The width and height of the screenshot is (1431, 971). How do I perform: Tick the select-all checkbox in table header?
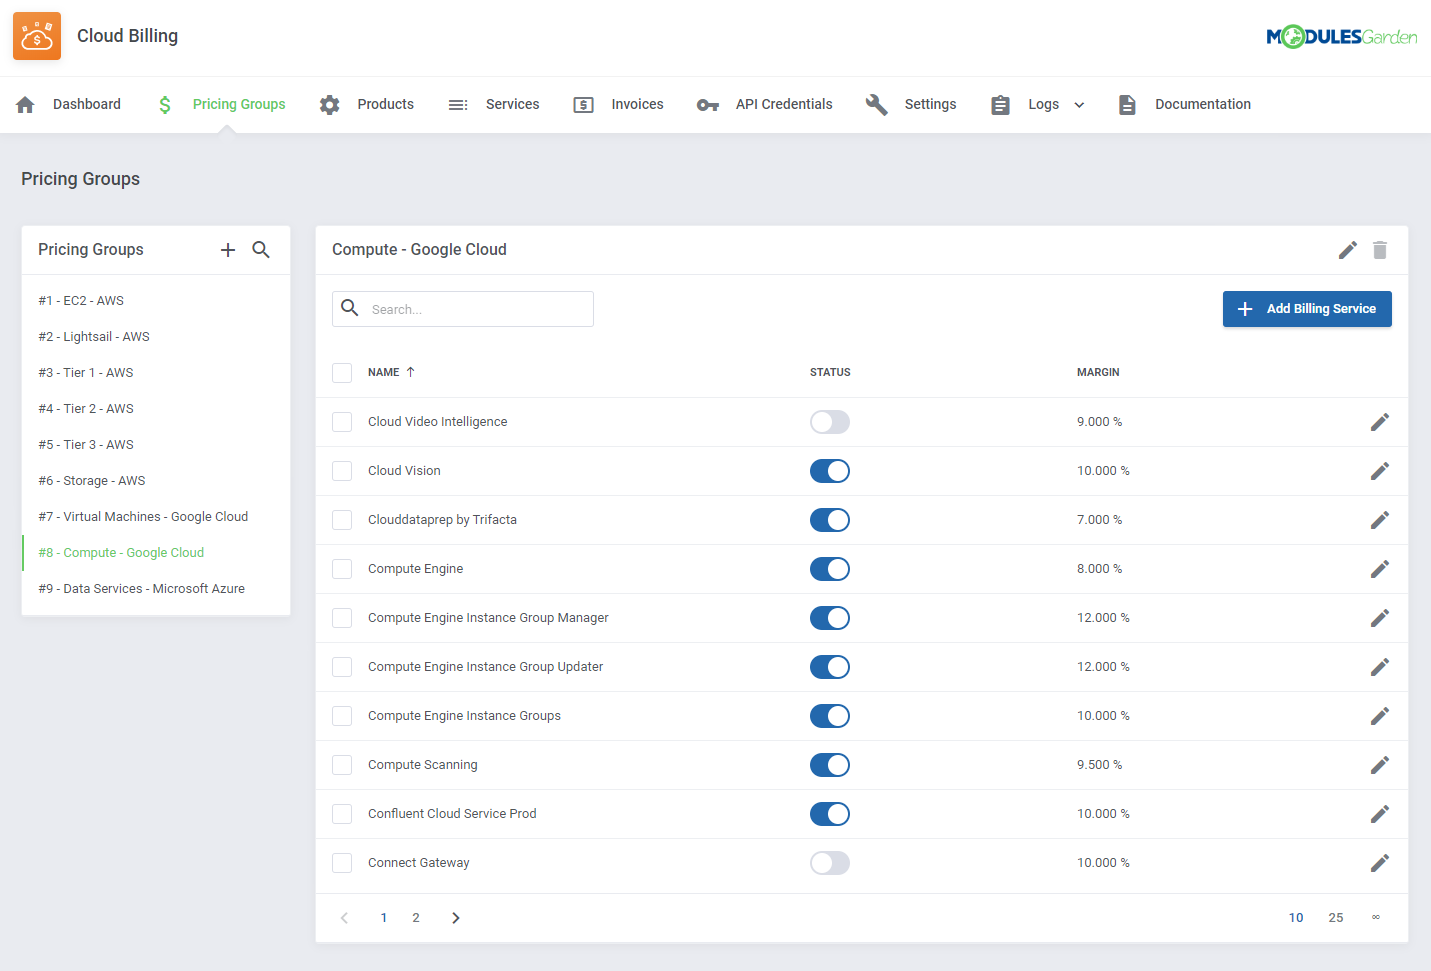pos(342,373)
